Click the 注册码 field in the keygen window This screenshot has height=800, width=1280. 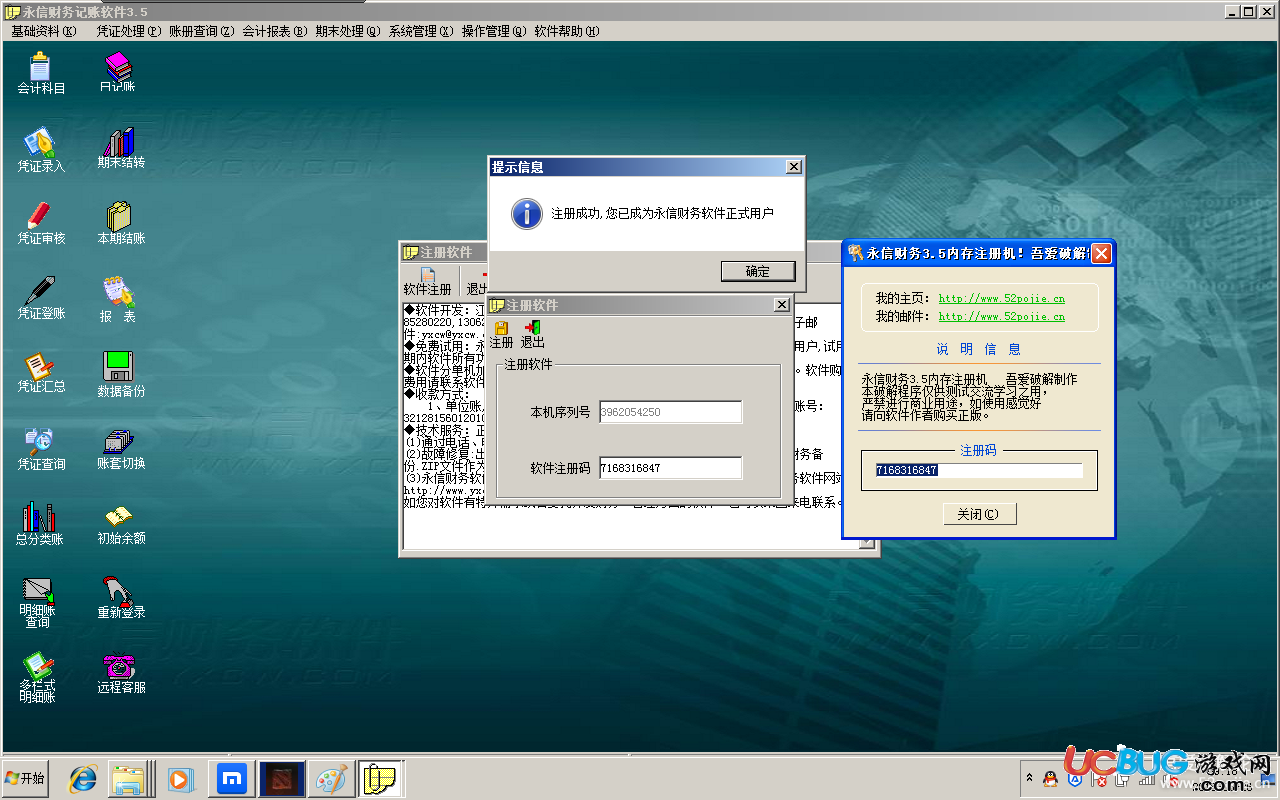pos(979,470)
